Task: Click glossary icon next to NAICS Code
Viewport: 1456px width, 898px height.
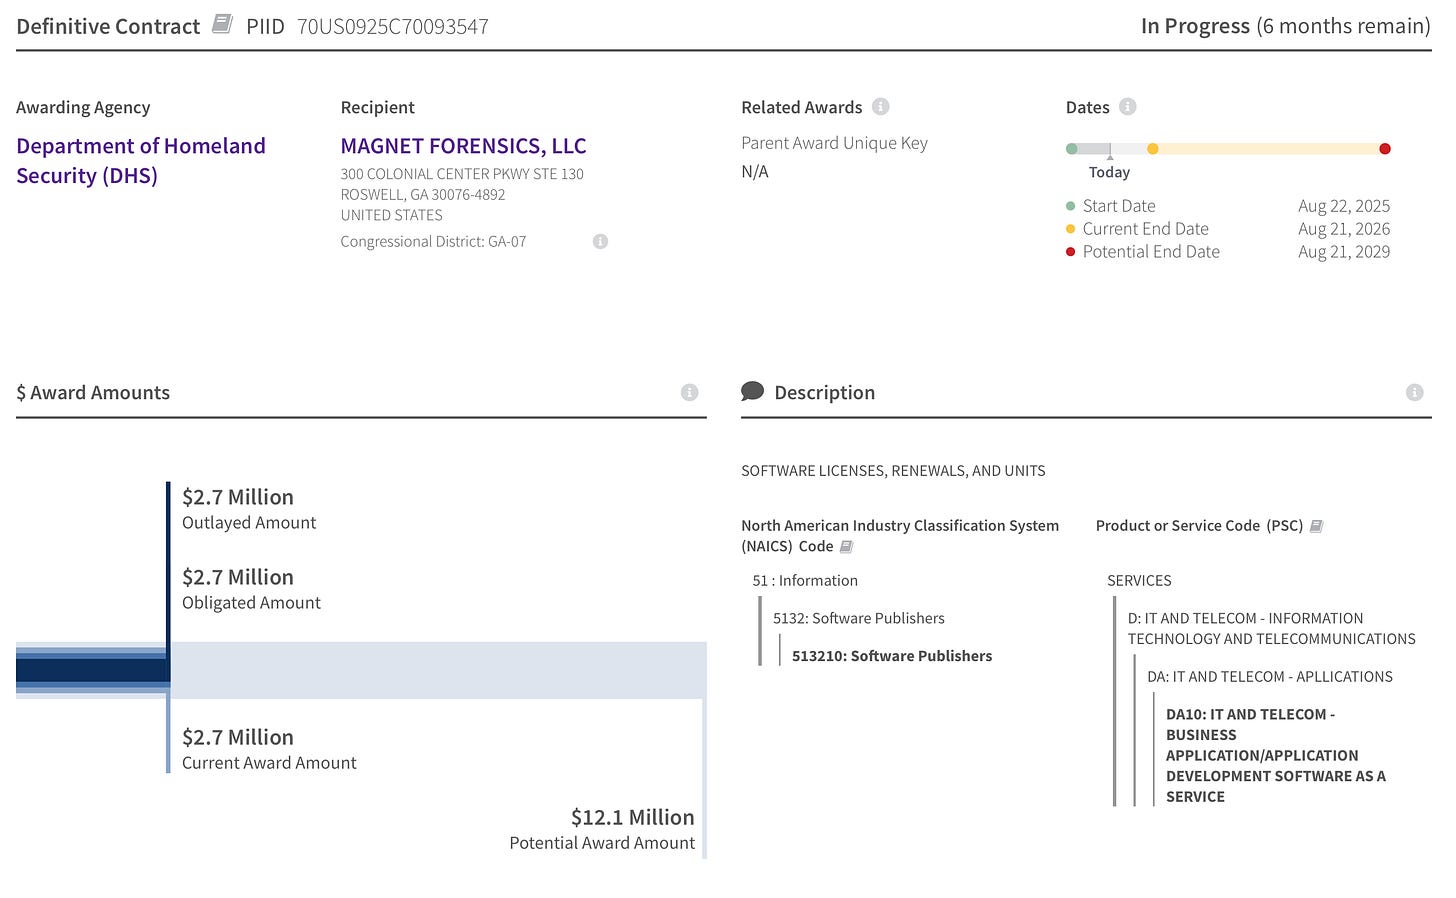Action: click(846, 546)
